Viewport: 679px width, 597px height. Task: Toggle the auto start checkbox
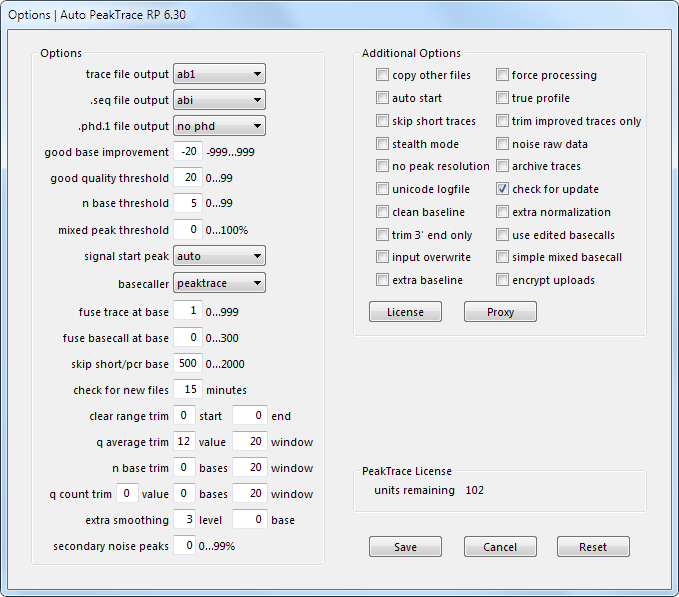point(382,97)
